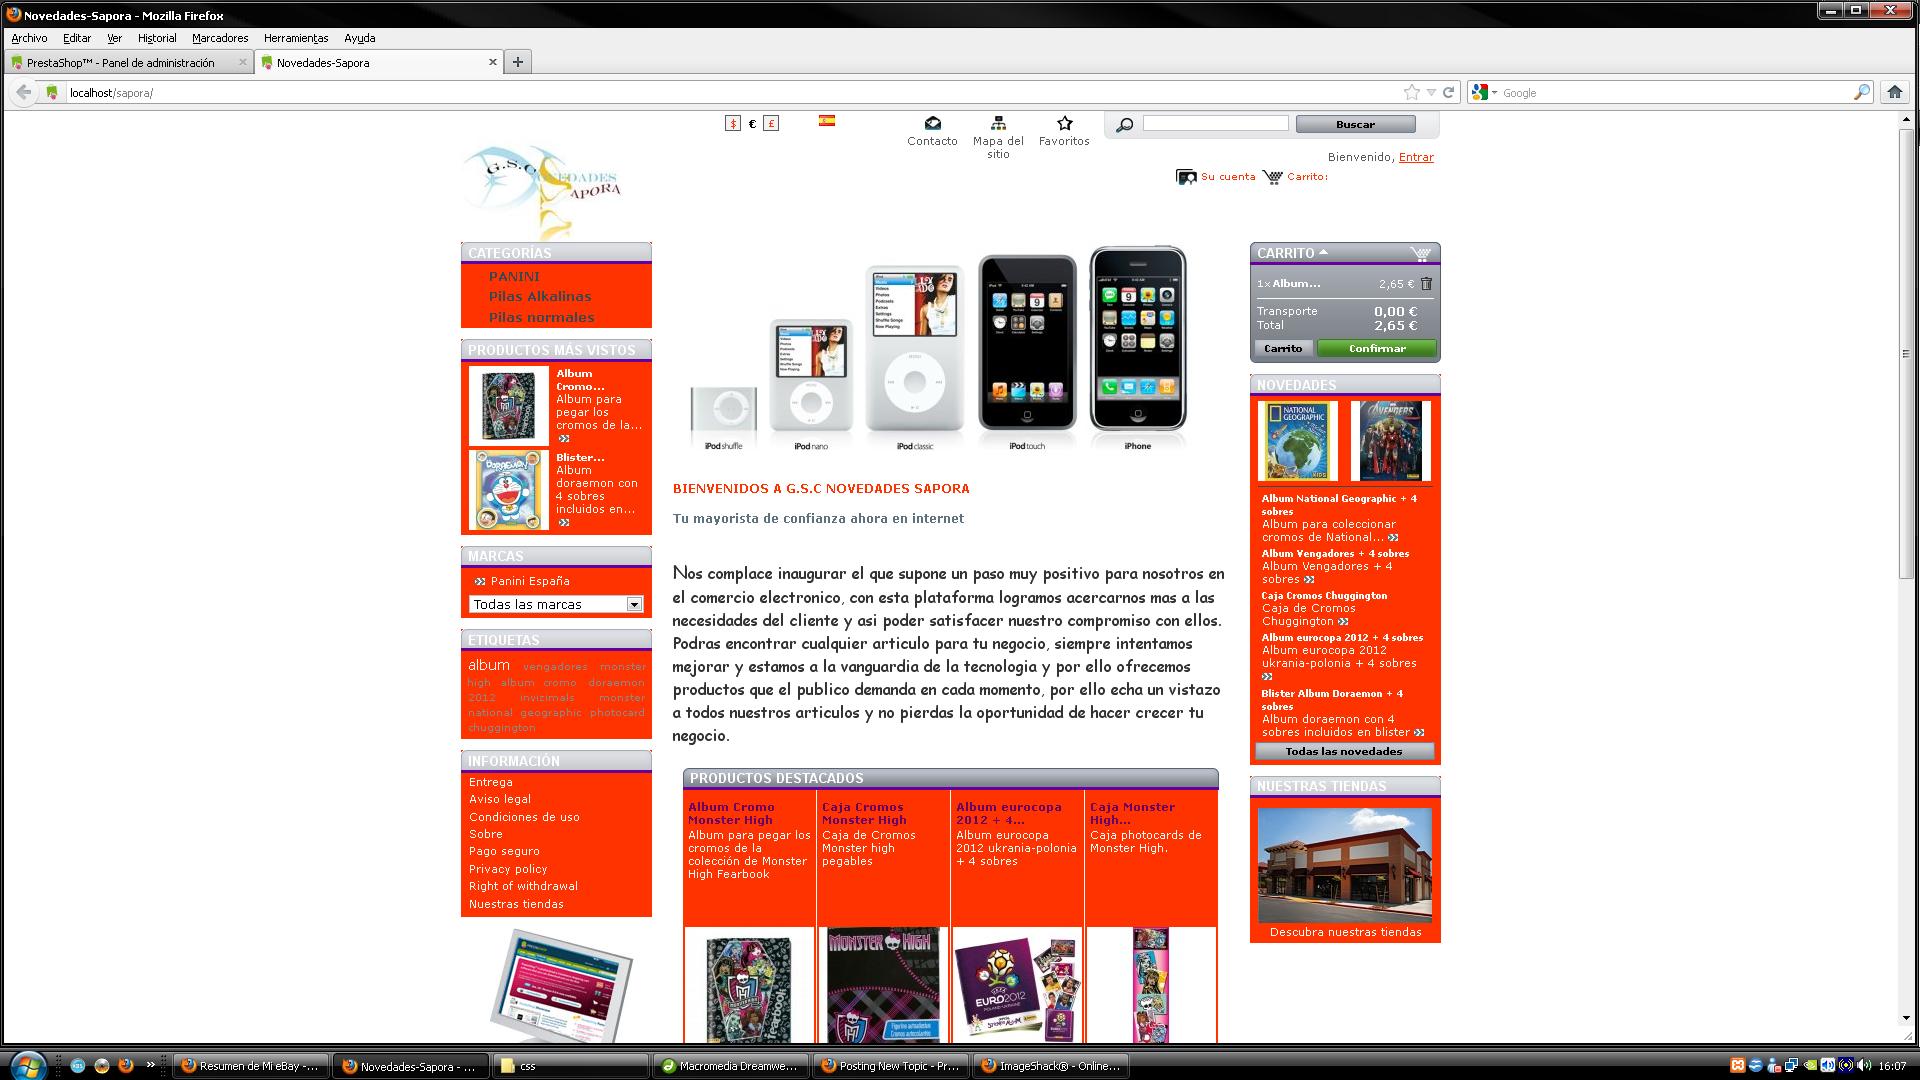Click Firefox home button

[1894, 92]
